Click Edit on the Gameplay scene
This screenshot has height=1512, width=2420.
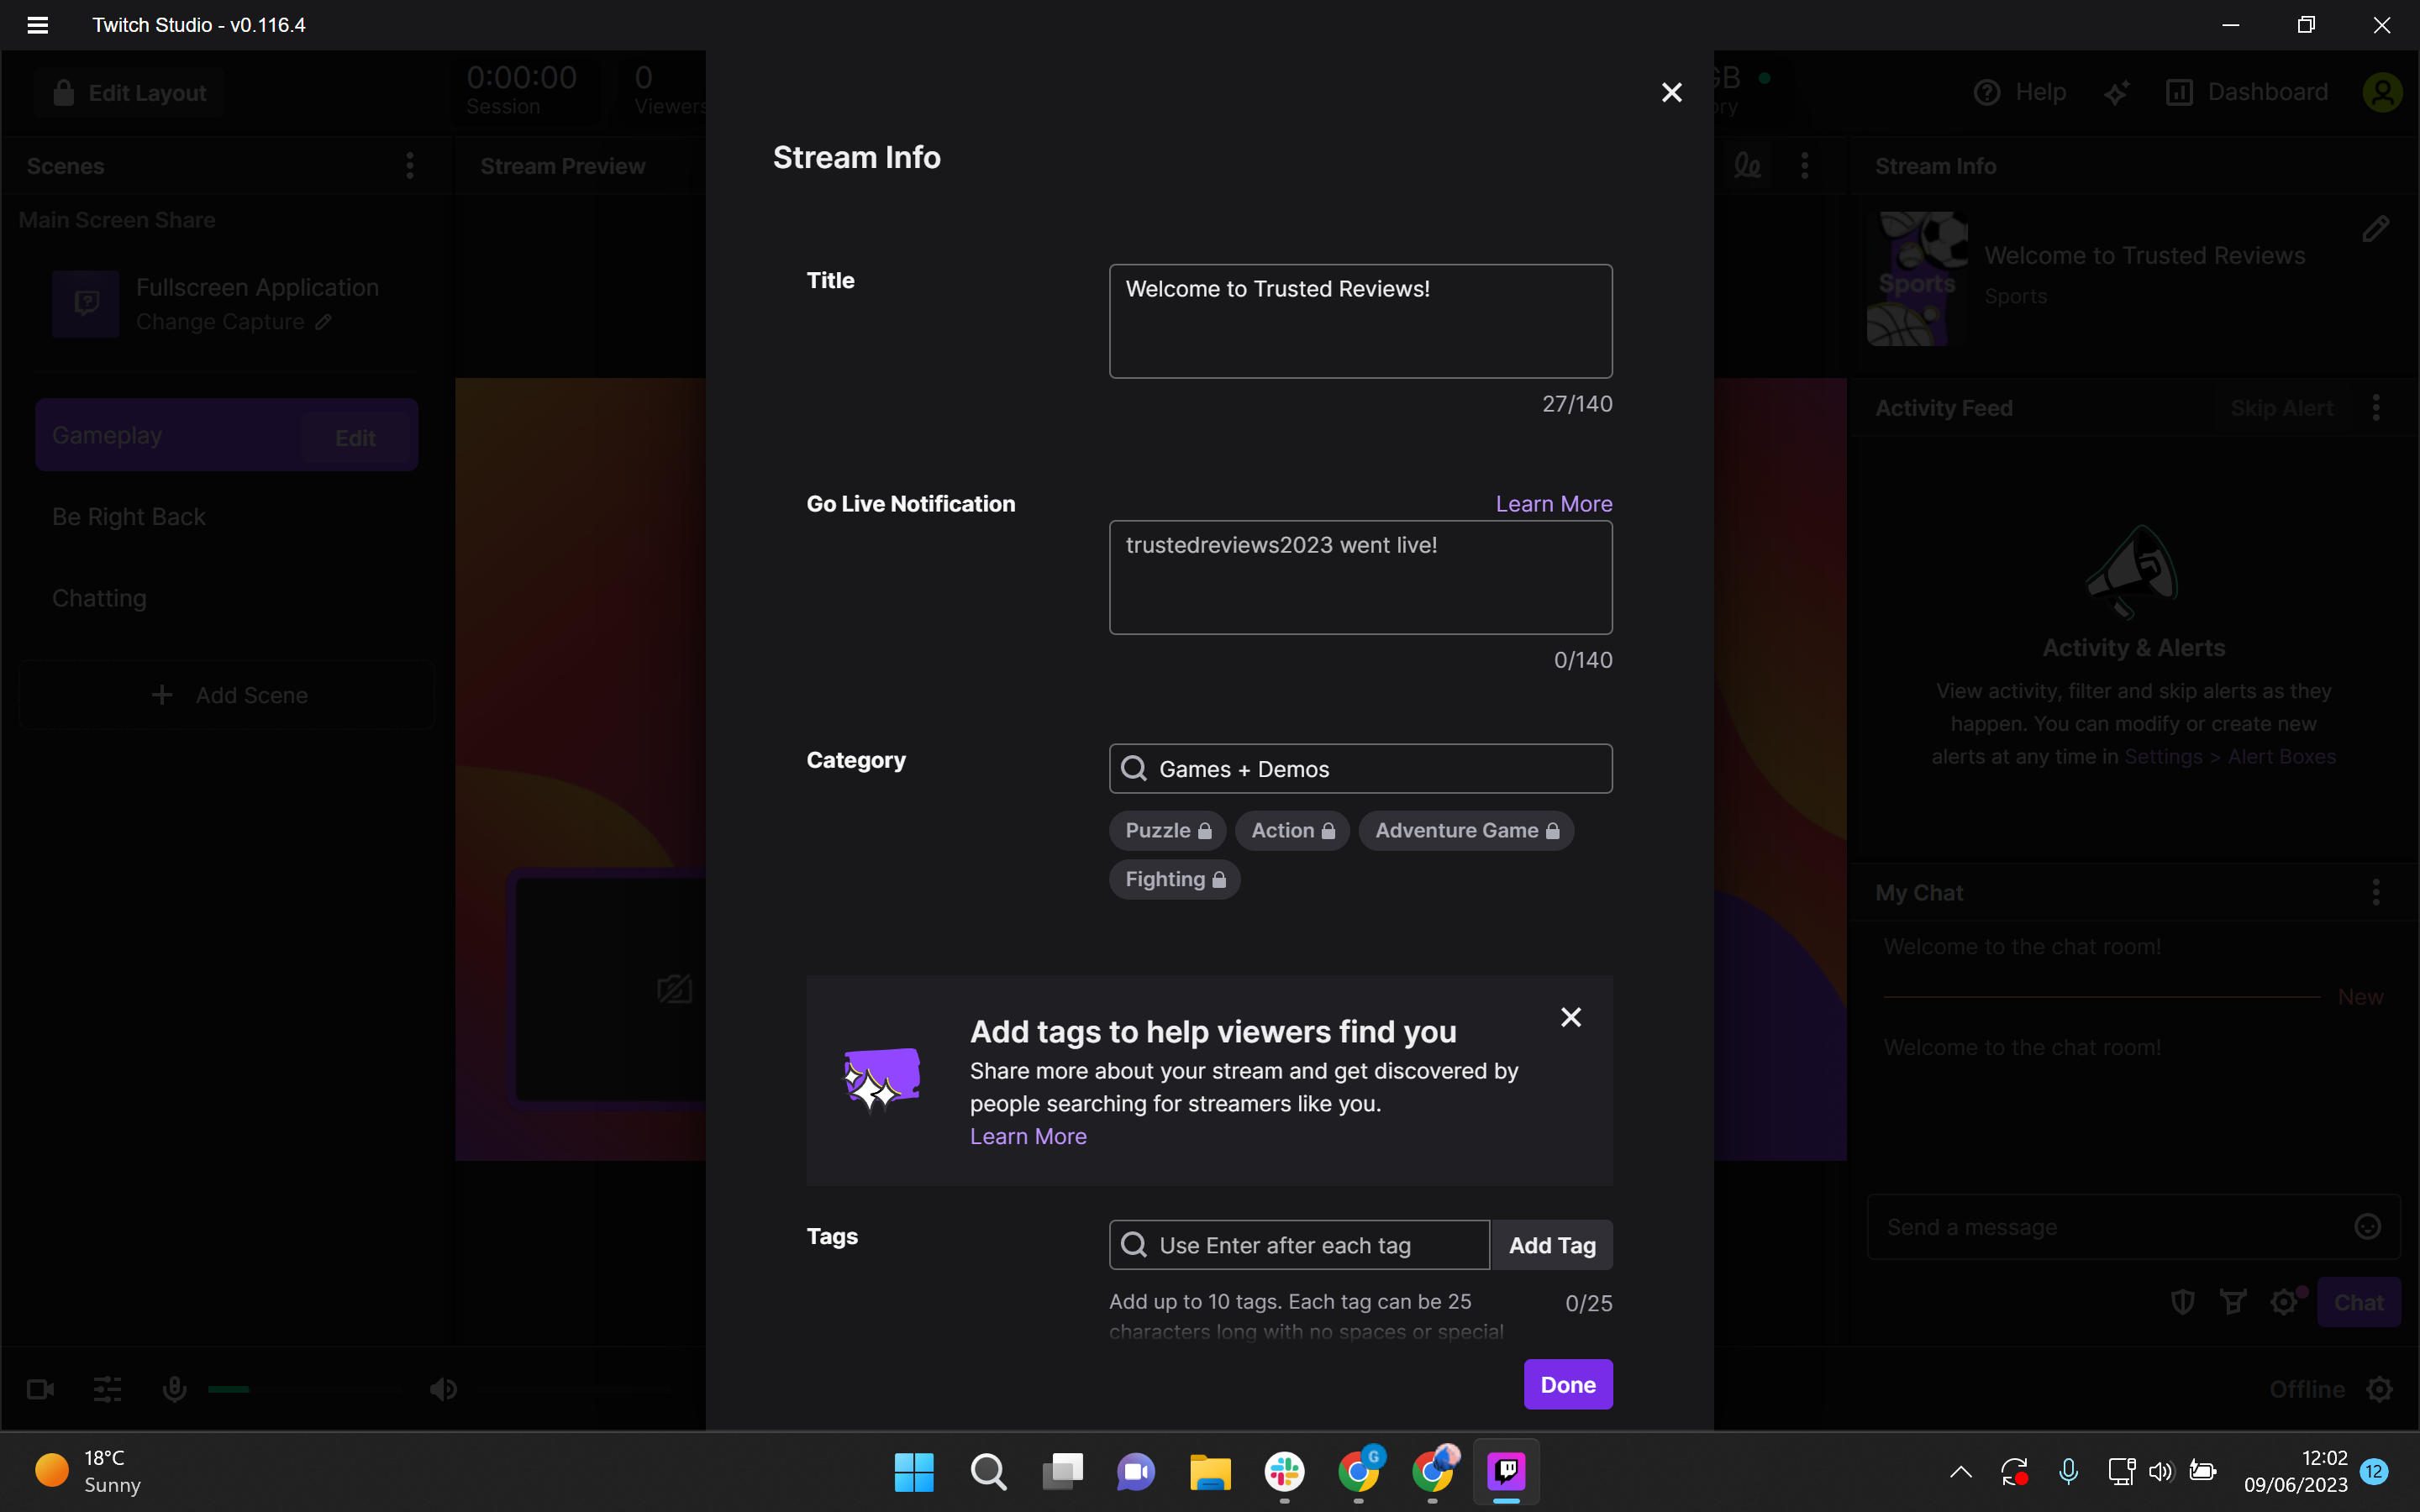355,438
